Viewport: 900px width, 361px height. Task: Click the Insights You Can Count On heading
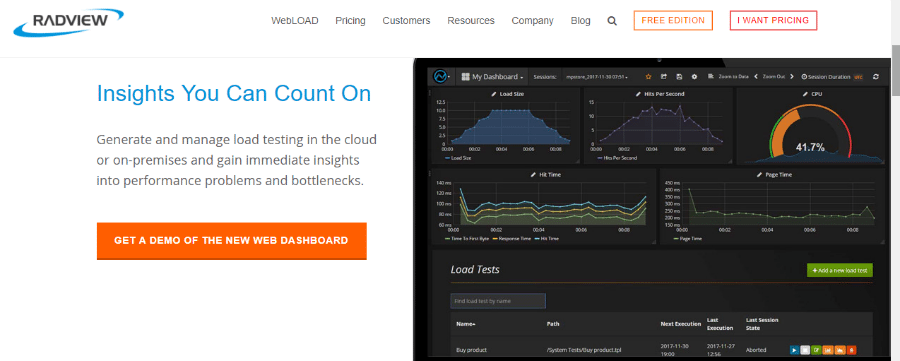pyautogui.click(x=234, y=93)
